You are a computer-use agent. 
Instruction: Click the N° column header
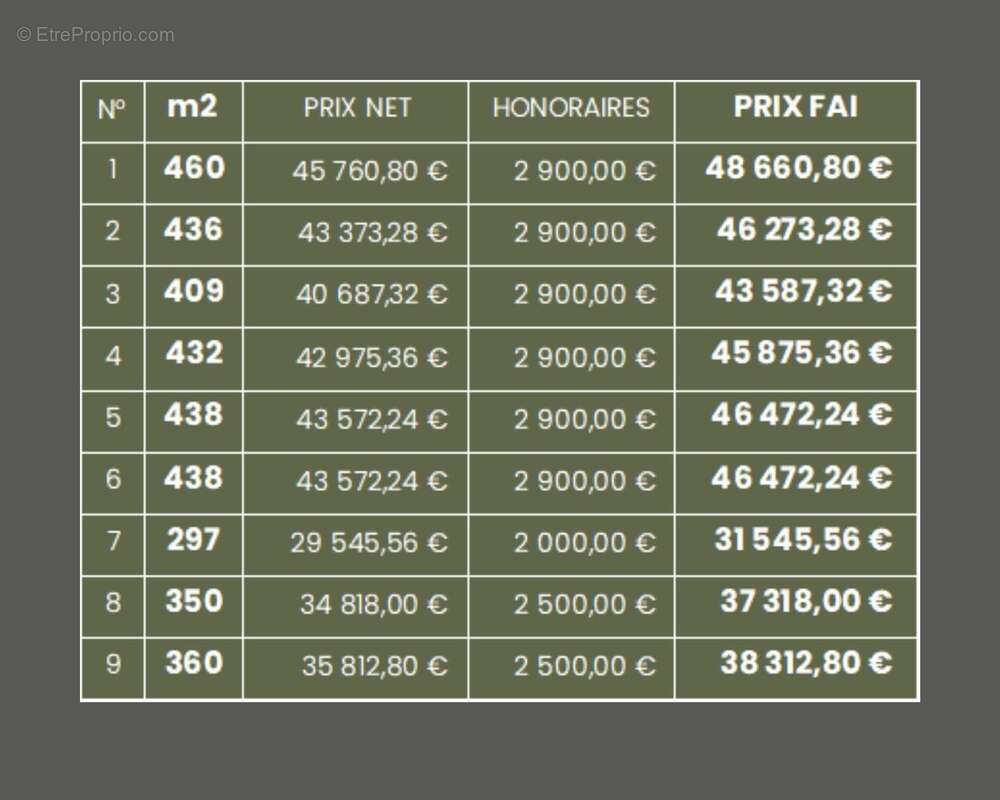point(112,109)
